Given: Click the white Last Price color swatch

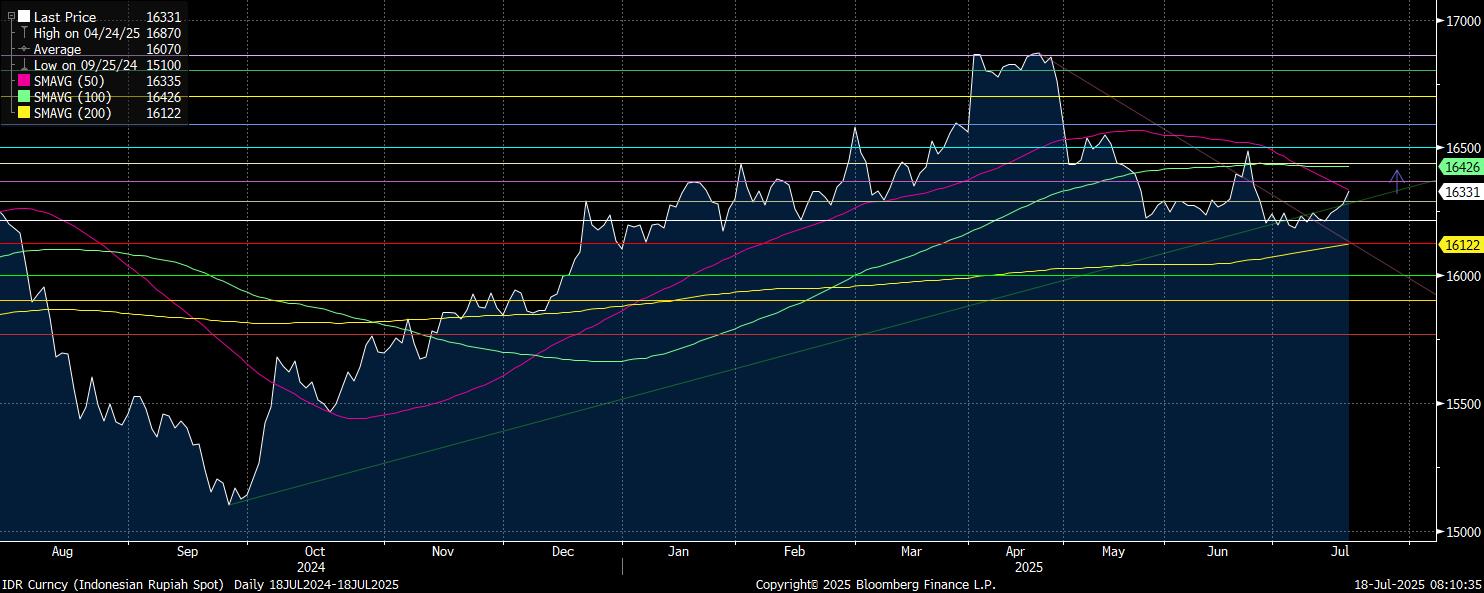Looking at the screenshot, I should pos(24,17).
